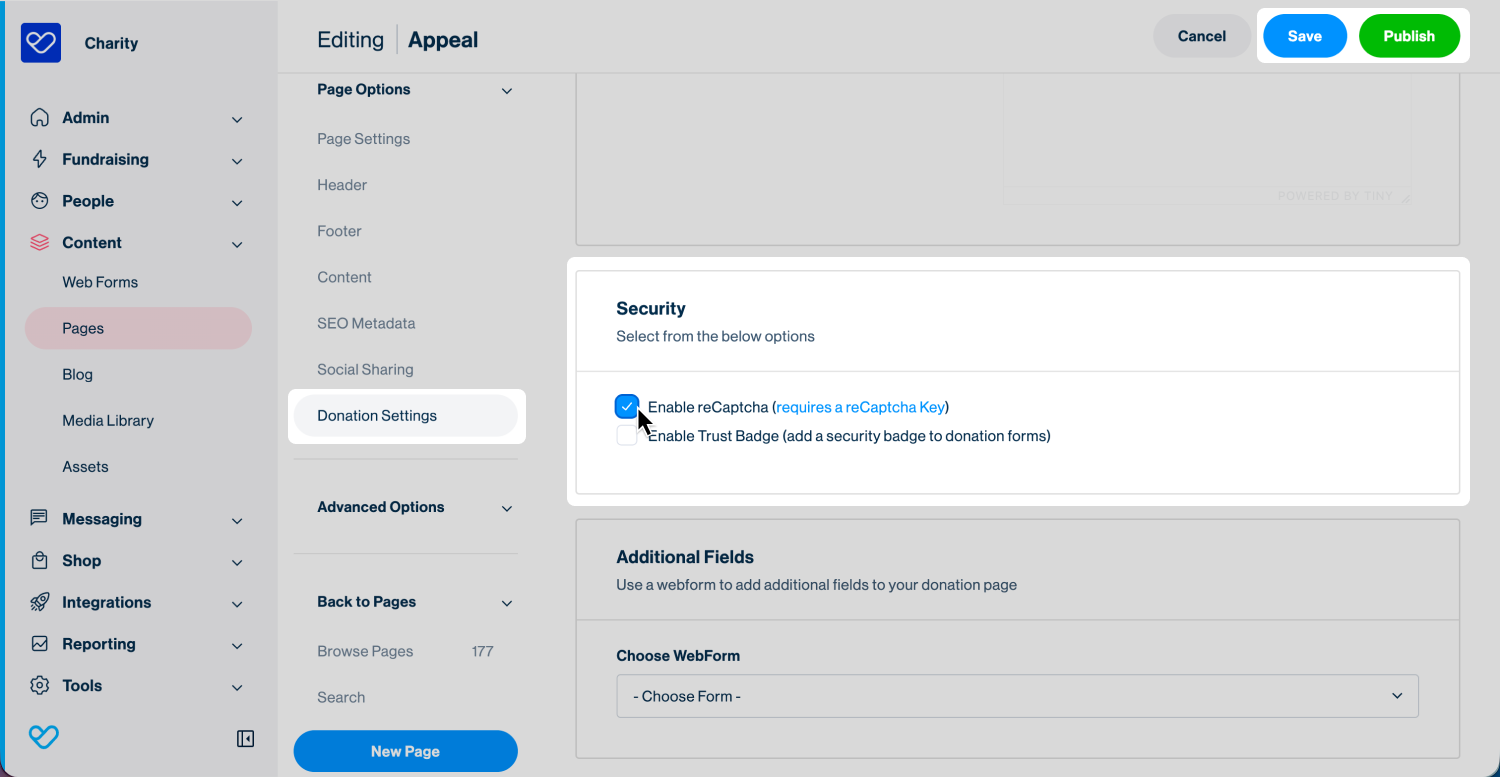This screenshot has height=777, width=1500.
Task: Collapse the Page Options section
Action: (507, 90)
